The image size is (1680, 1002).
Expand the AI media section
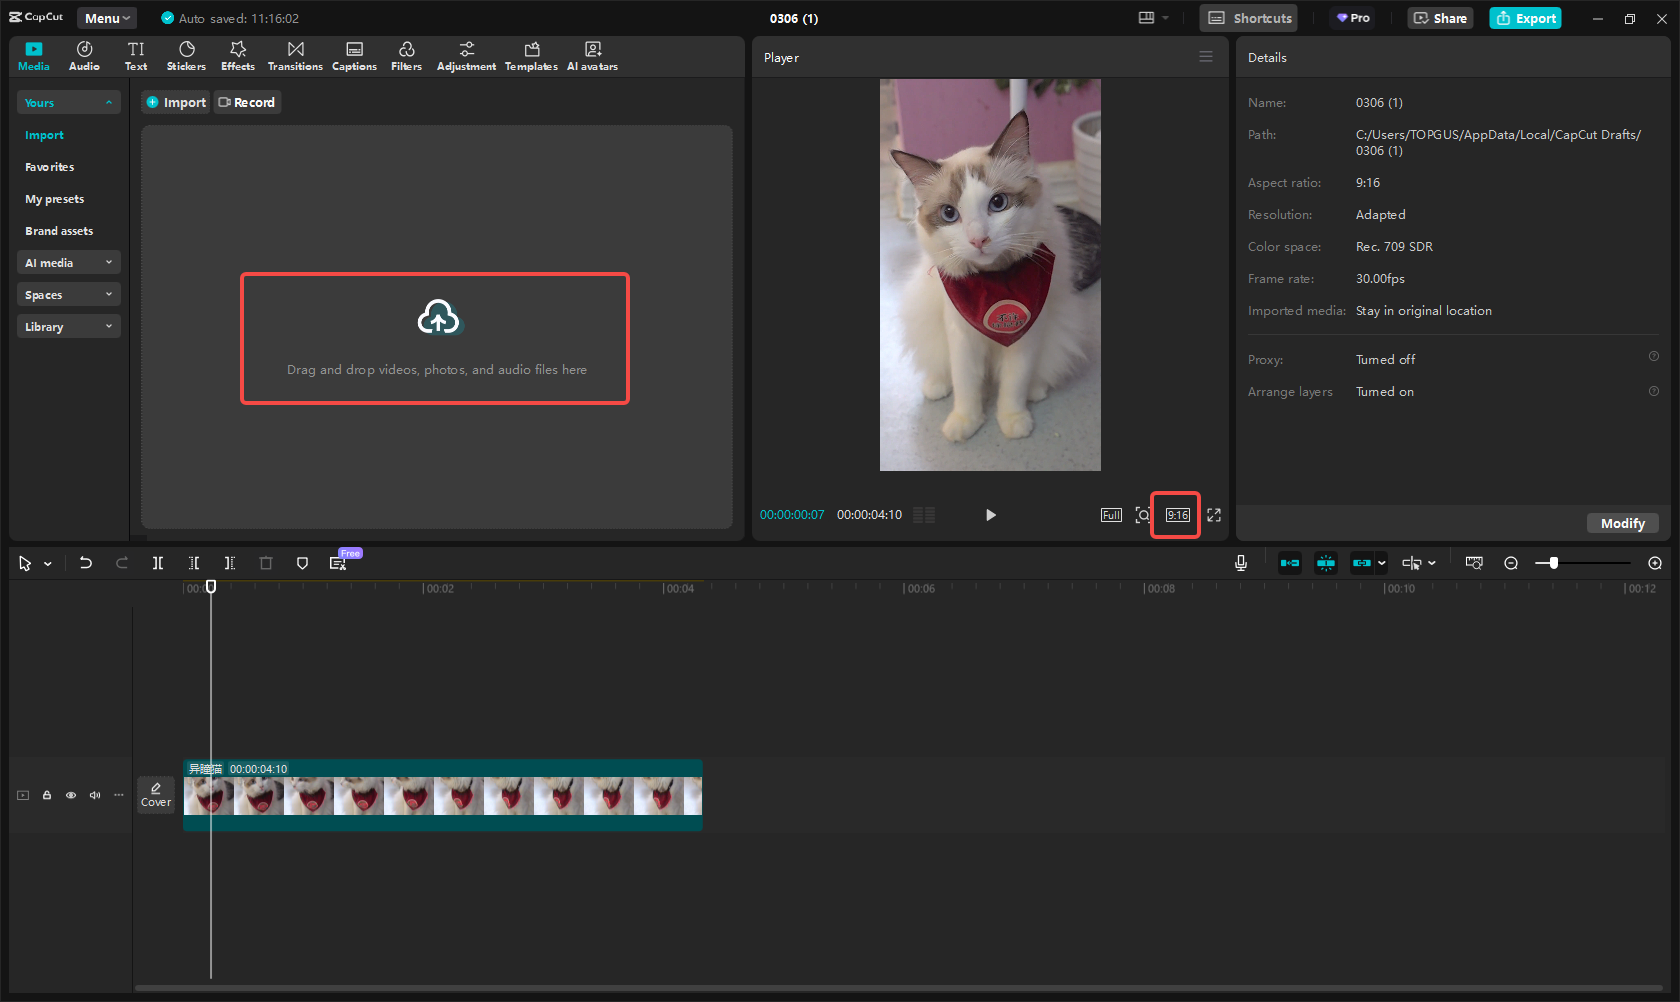(x=68, y=263)
